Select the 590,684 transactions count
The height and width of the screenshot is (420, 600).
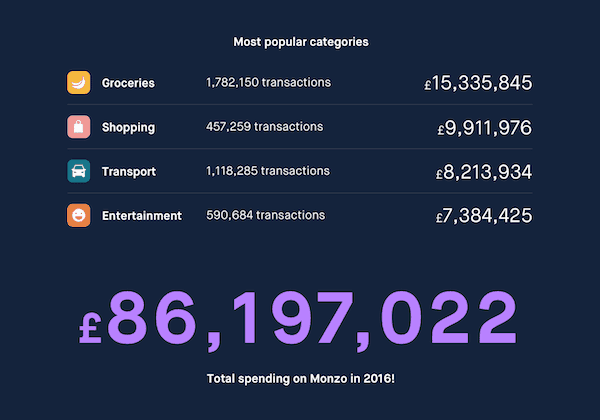[265, 215]
